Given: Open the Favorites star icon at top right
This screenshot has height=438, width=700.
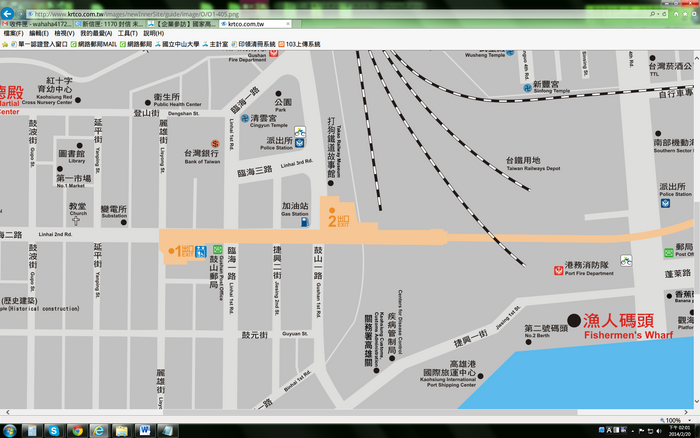Looking at the screenshot, I should pyautogui.click(x=685, y=14).
